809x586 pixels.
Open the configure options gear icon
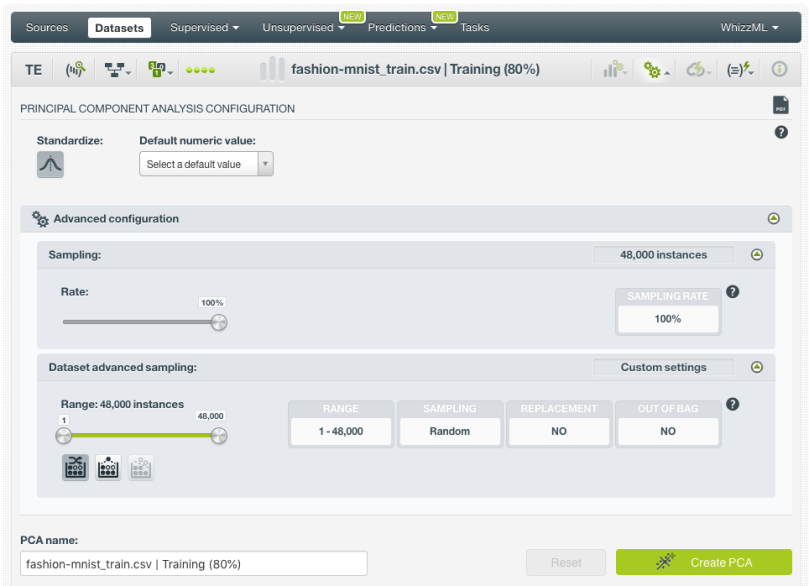point(654,69)
